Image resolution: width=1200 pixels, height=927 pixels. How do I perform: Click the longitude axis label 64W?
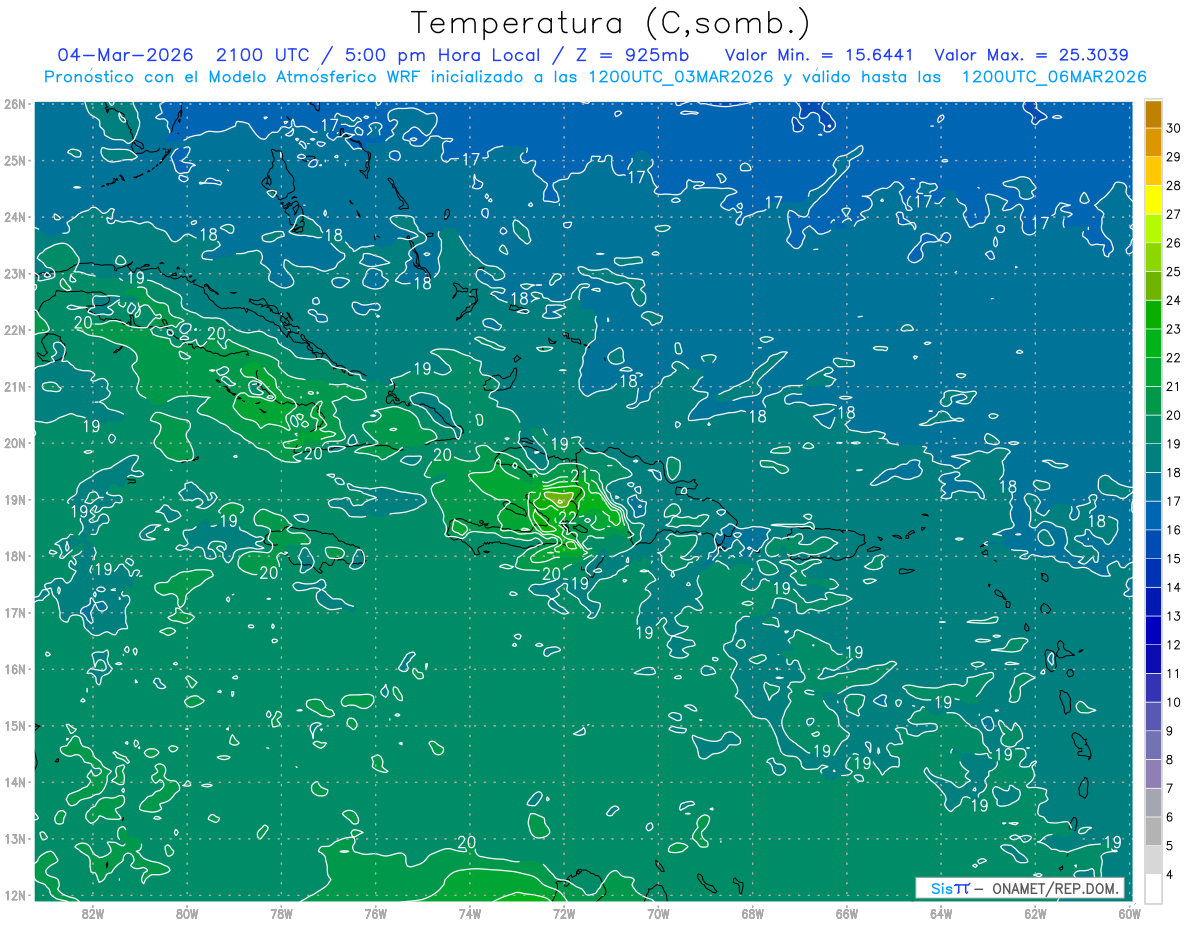click(x=941, y=912)
